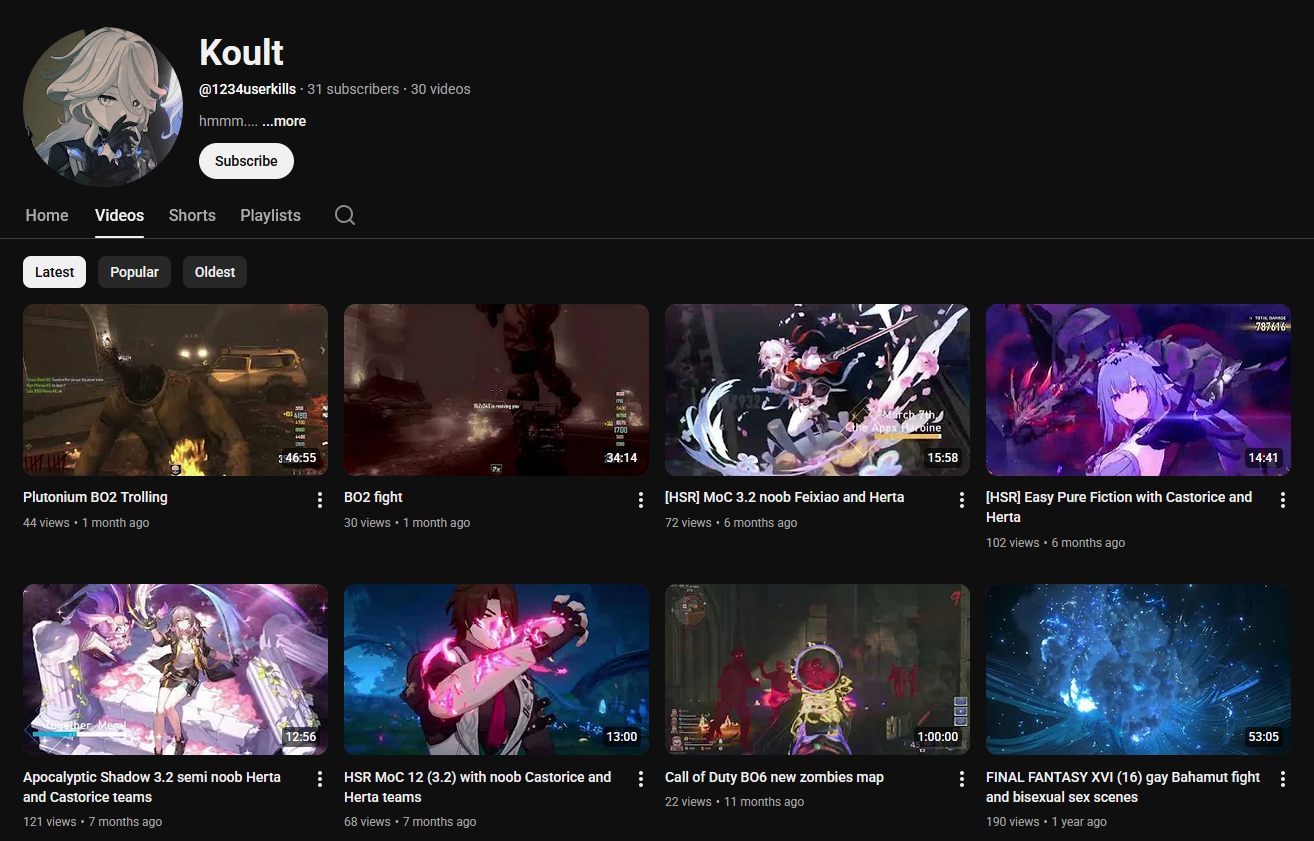Open options menu for BO2 fight video

[x=641, y=500]
